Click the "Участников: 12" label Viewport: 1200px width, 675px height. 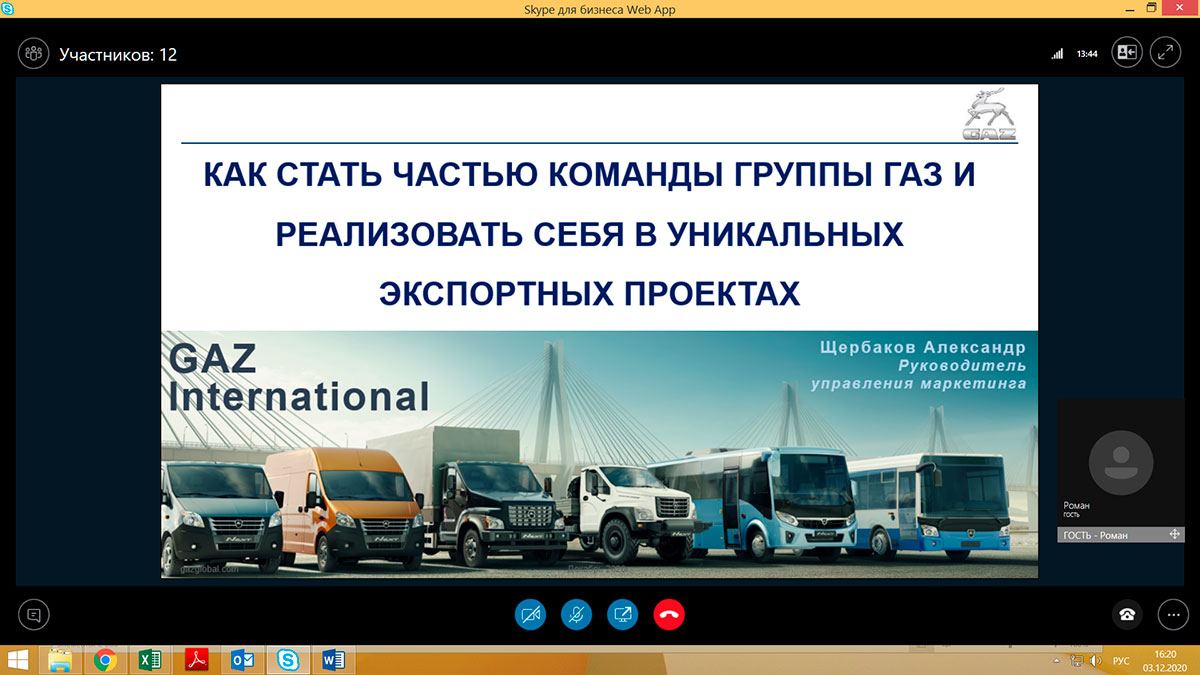tap(118, 55)
